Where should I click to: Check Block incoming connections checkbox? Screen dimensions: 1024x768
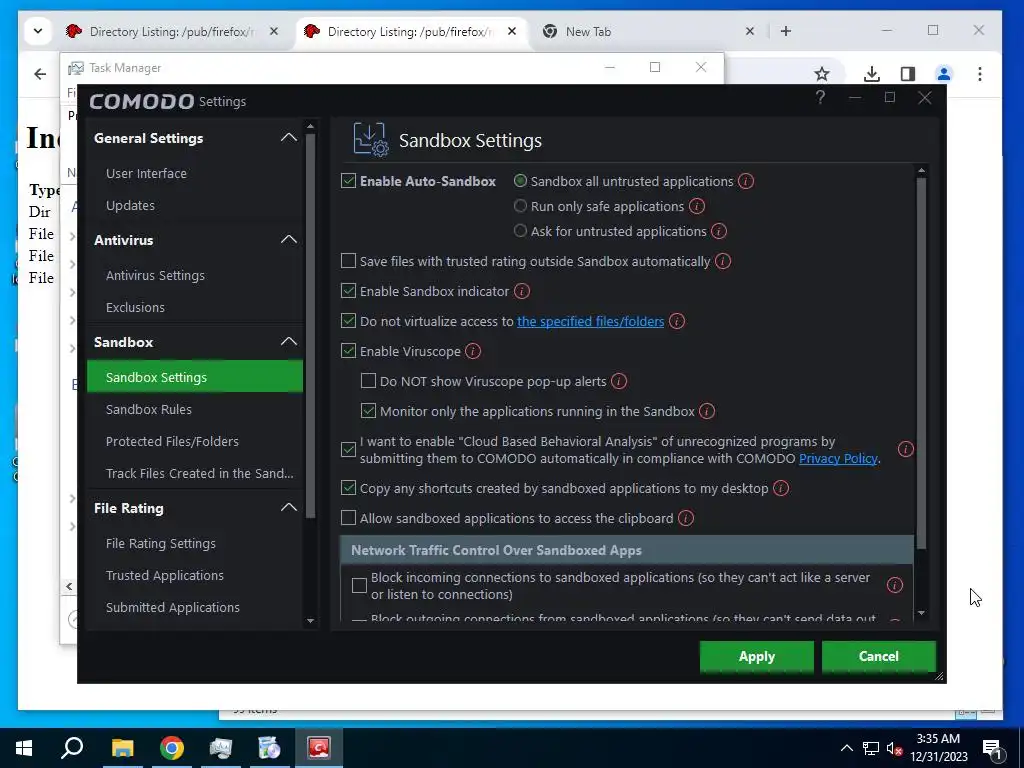[359, 586]
